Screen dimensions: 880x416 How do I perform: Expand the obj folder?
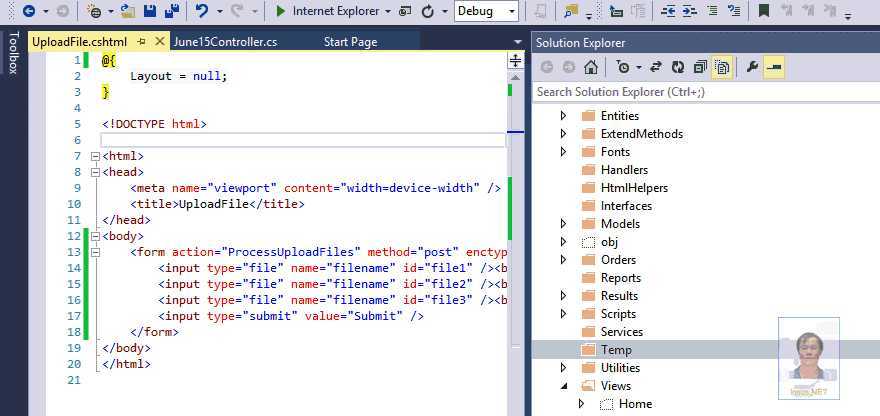563,241
